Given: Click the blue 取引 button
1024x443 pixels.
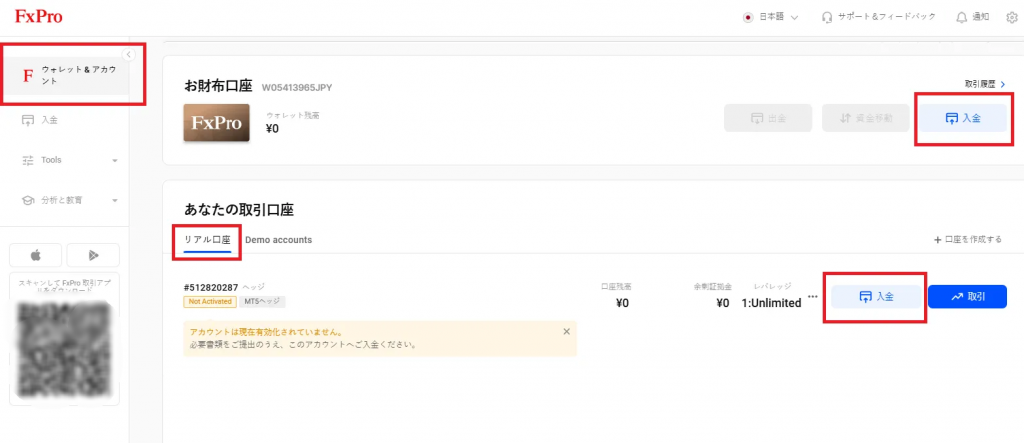Looking at the screenshot, I should (967, 297).
